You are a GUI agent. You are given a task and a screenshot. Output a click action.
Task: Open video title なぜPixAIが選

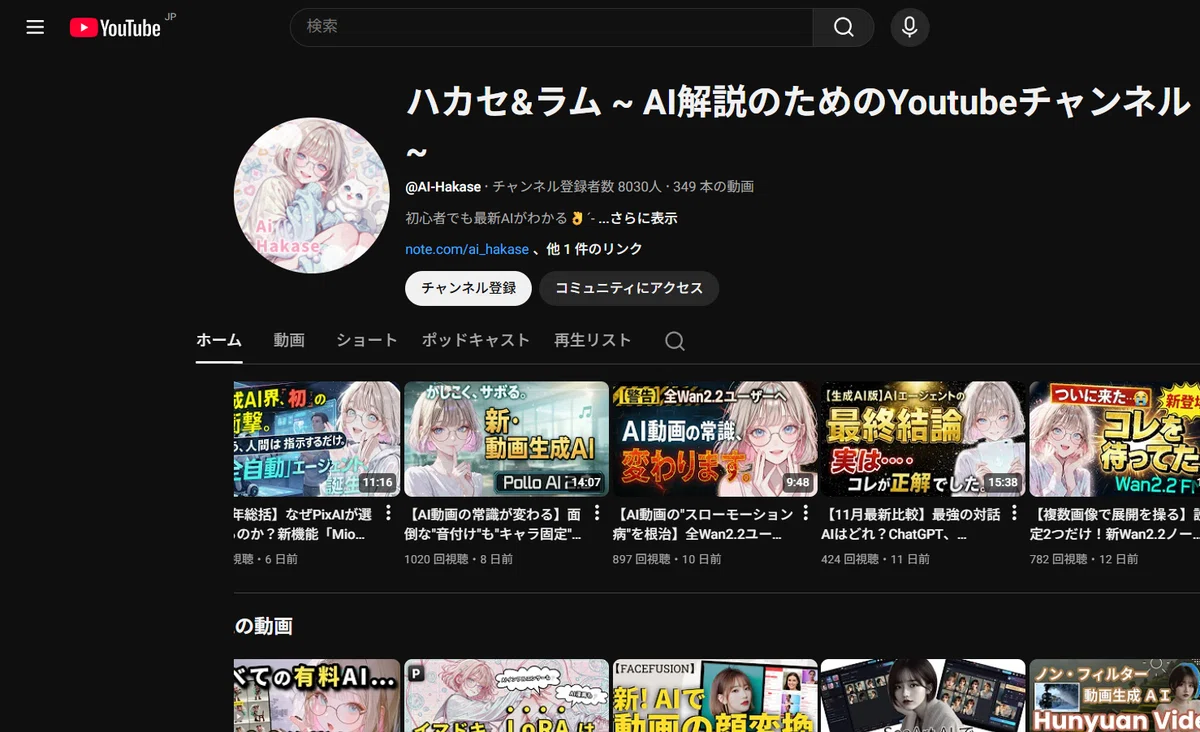[x=304, y=524]
